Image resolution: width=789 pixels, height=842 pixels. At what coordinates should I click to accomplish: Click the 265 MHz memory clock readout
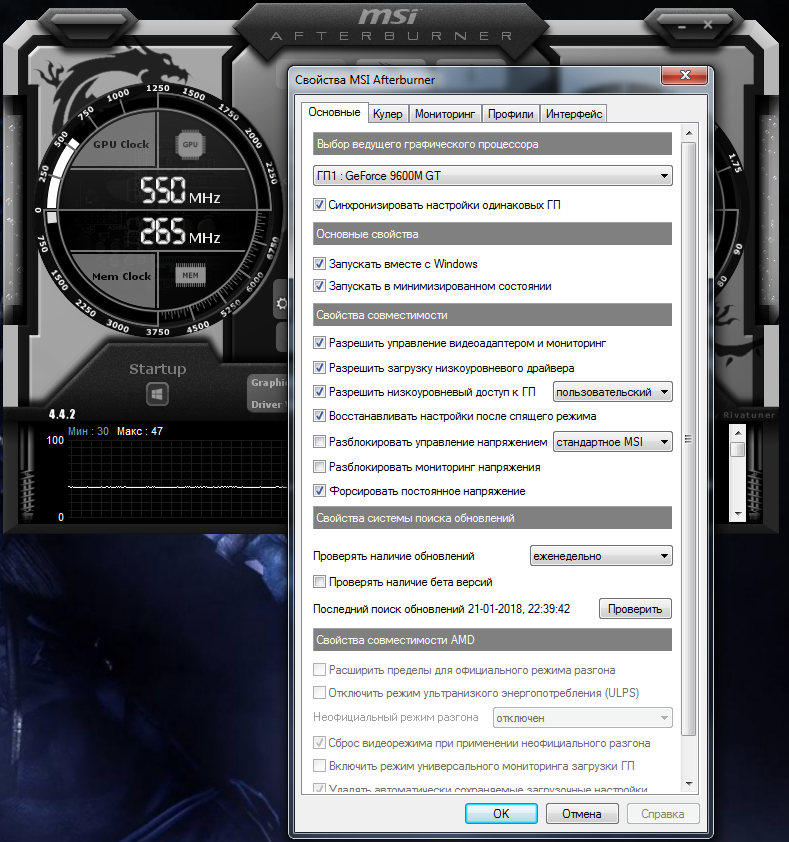point(180,231)
